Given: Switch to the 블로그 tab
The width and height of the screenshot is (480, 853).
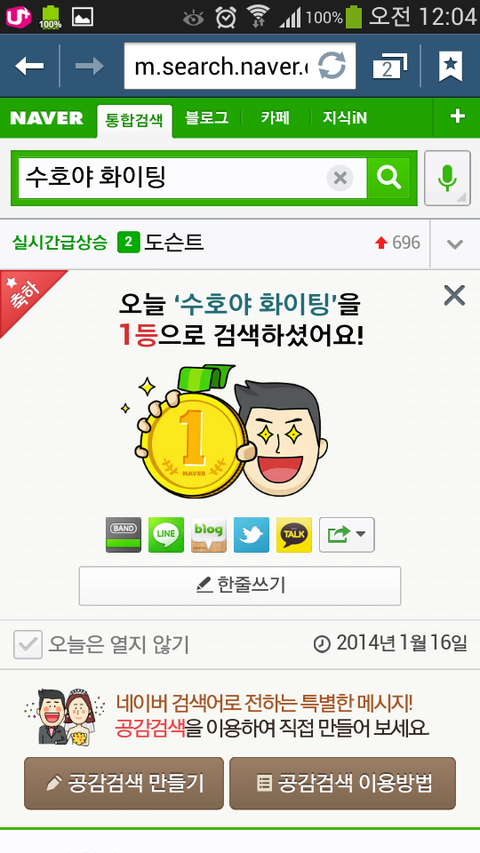Looking at the screenshot, I should 207,118.
